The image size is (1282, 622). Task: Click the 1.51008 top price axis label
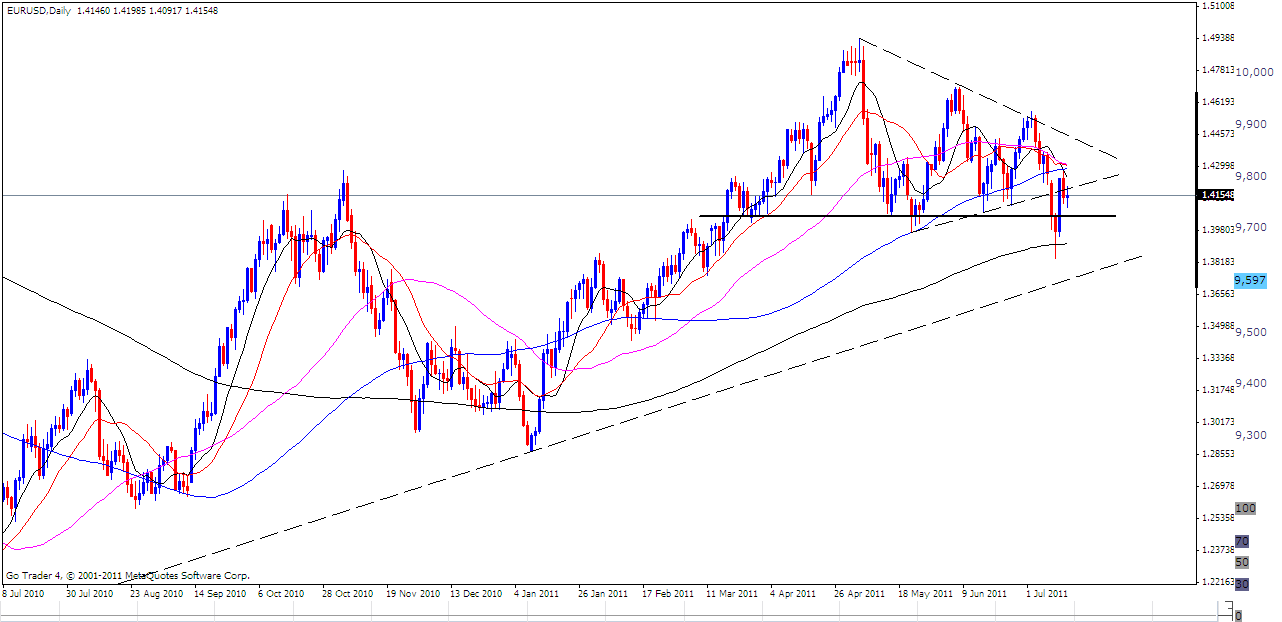[x=1218, y=6]
